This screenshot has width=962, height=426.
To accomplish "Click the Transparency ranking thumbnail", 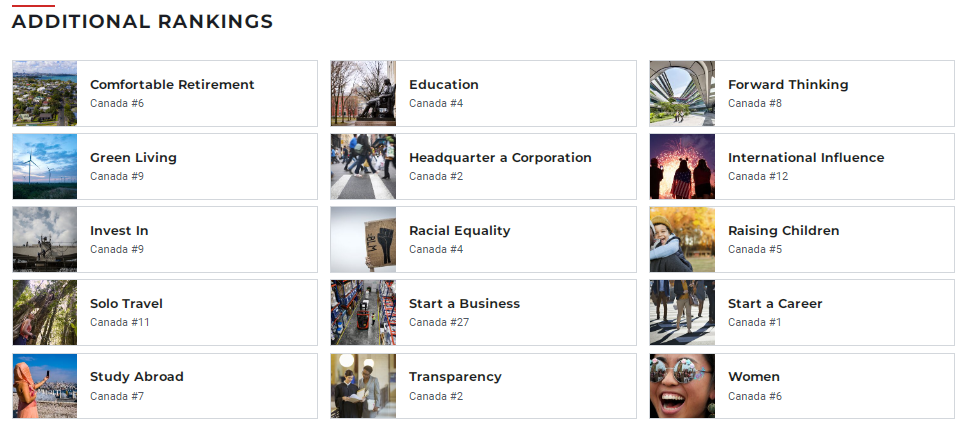I will 363,386.
